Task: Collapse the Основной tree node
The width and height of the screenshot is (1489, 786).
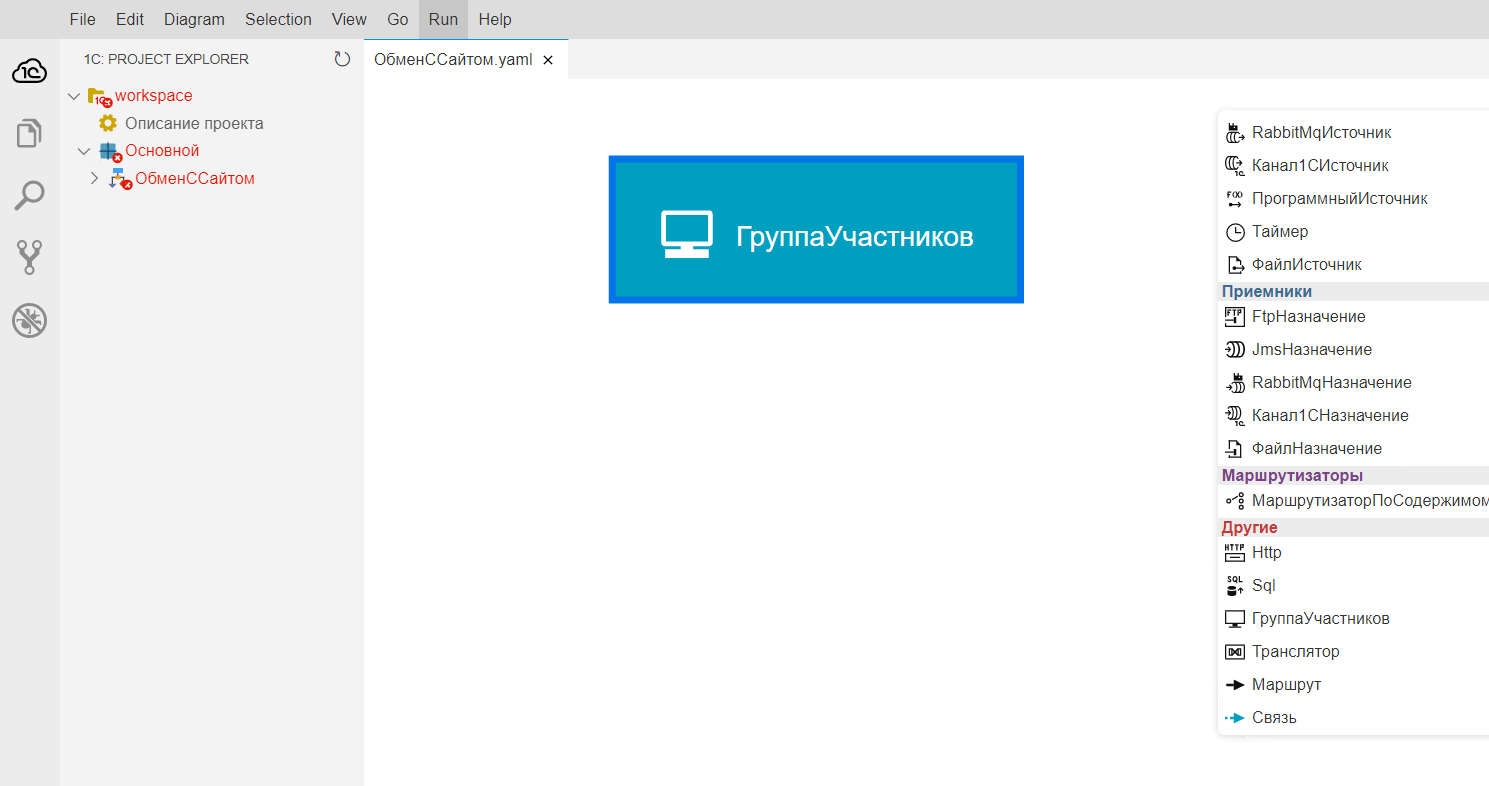Action: point(84,151)
